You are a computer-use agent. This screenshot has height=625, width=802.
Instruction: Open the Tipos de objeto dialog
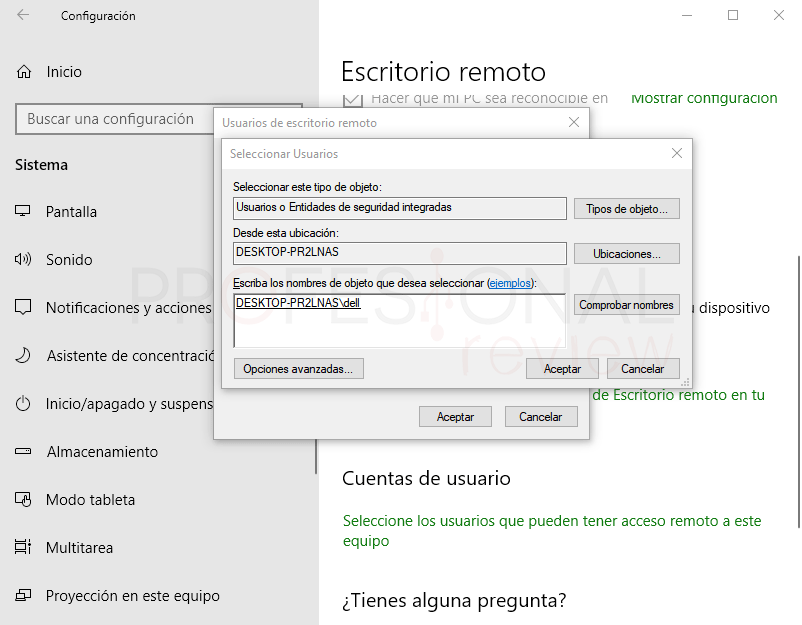(x=626, y=208)
